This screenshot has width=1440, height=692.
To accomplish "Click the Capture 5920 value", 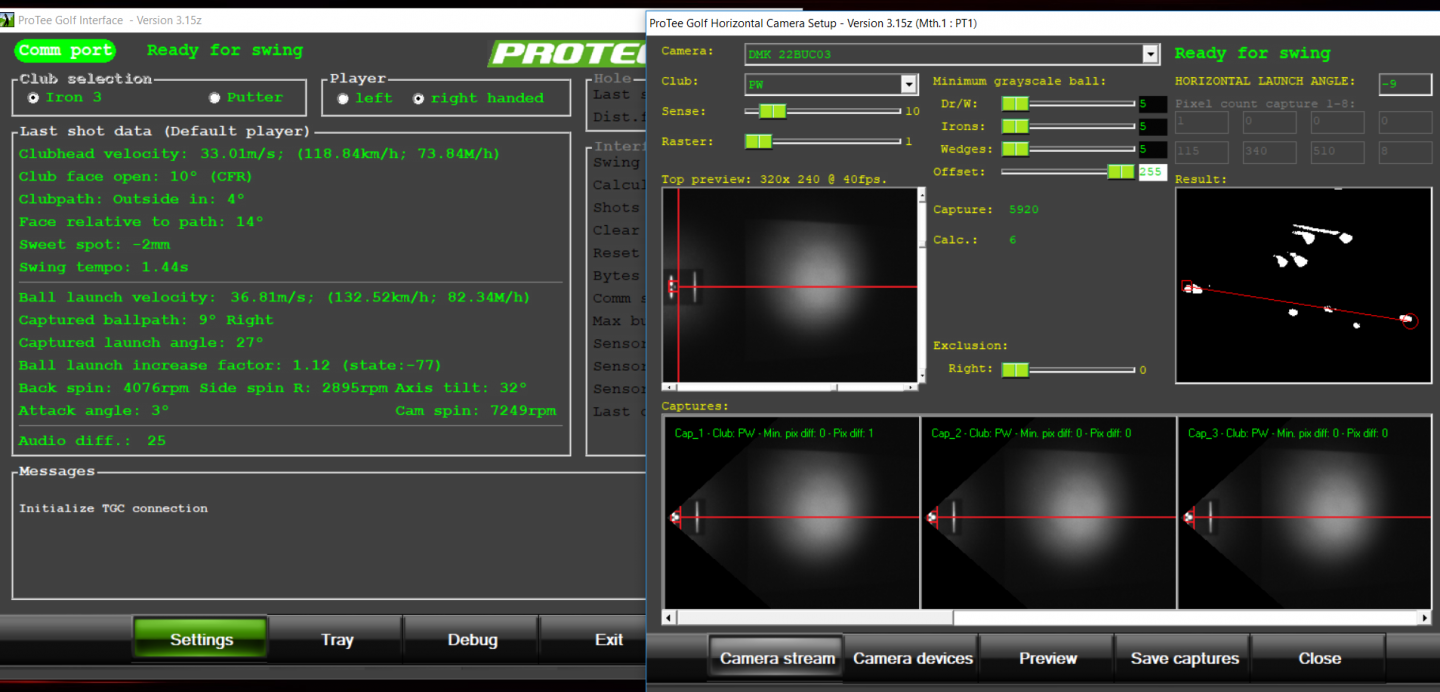I will [1024, 210].
